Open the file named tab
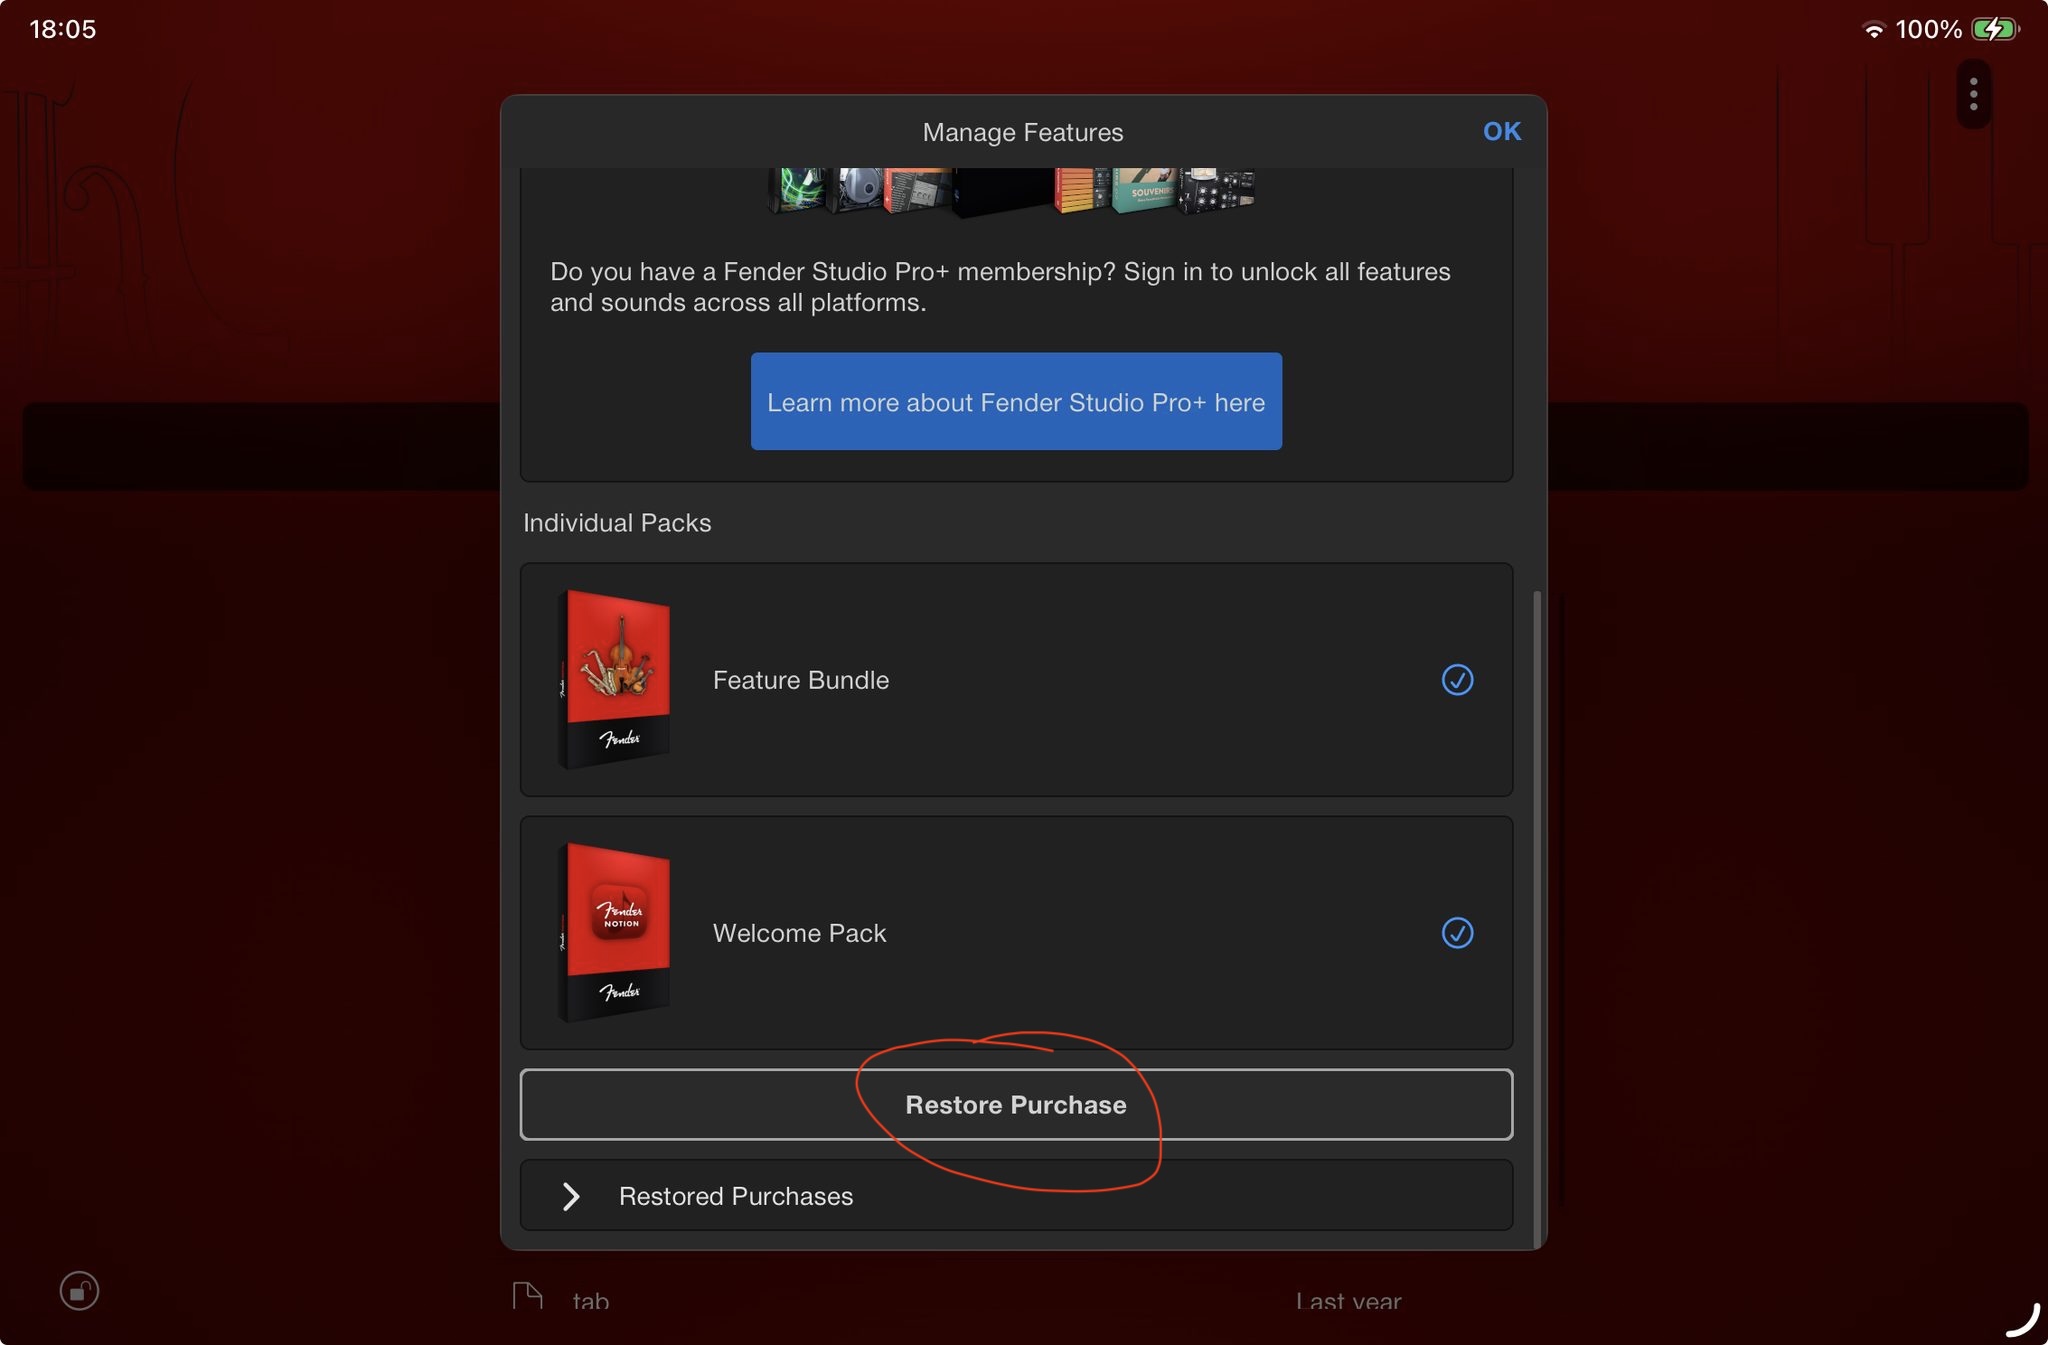 [x=591, y=1301]
